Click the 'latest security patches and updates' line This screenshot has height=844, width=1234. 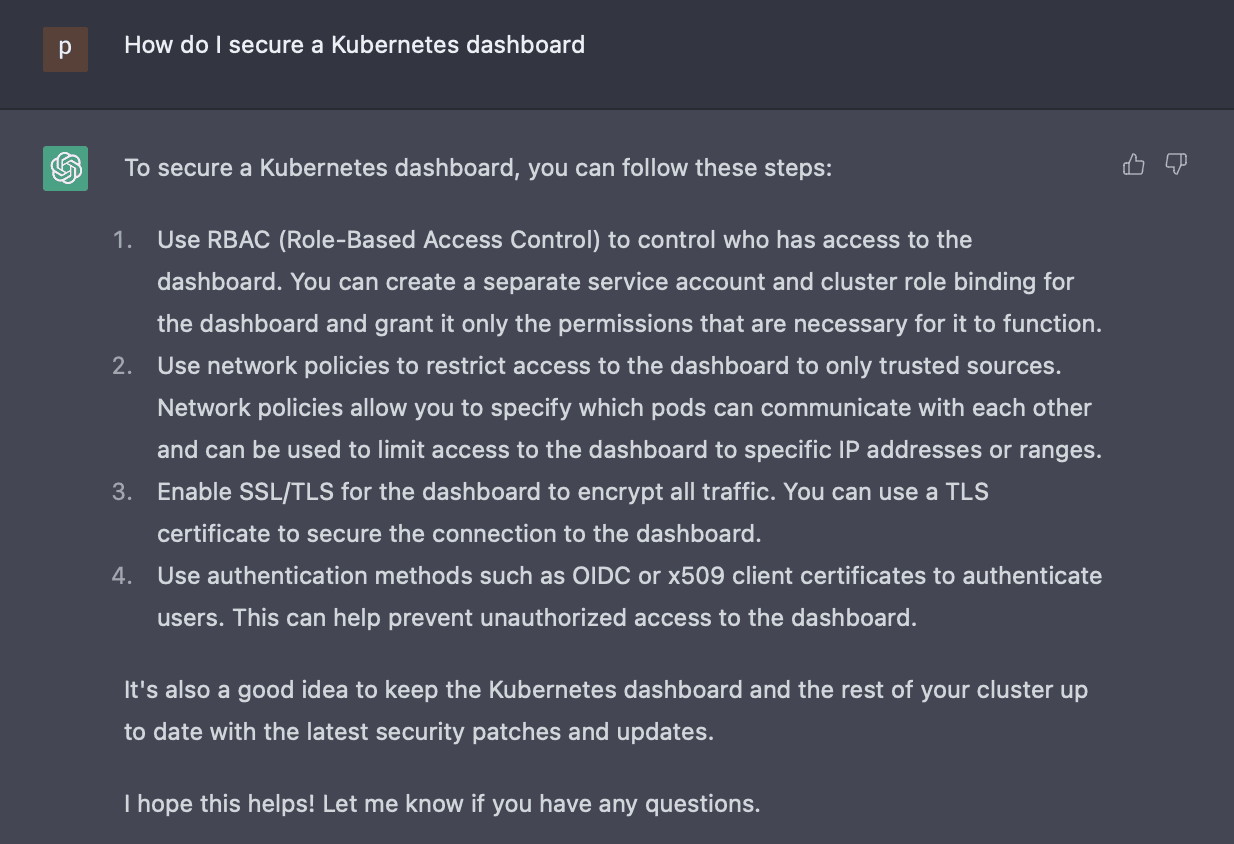(x=419, y=732)
